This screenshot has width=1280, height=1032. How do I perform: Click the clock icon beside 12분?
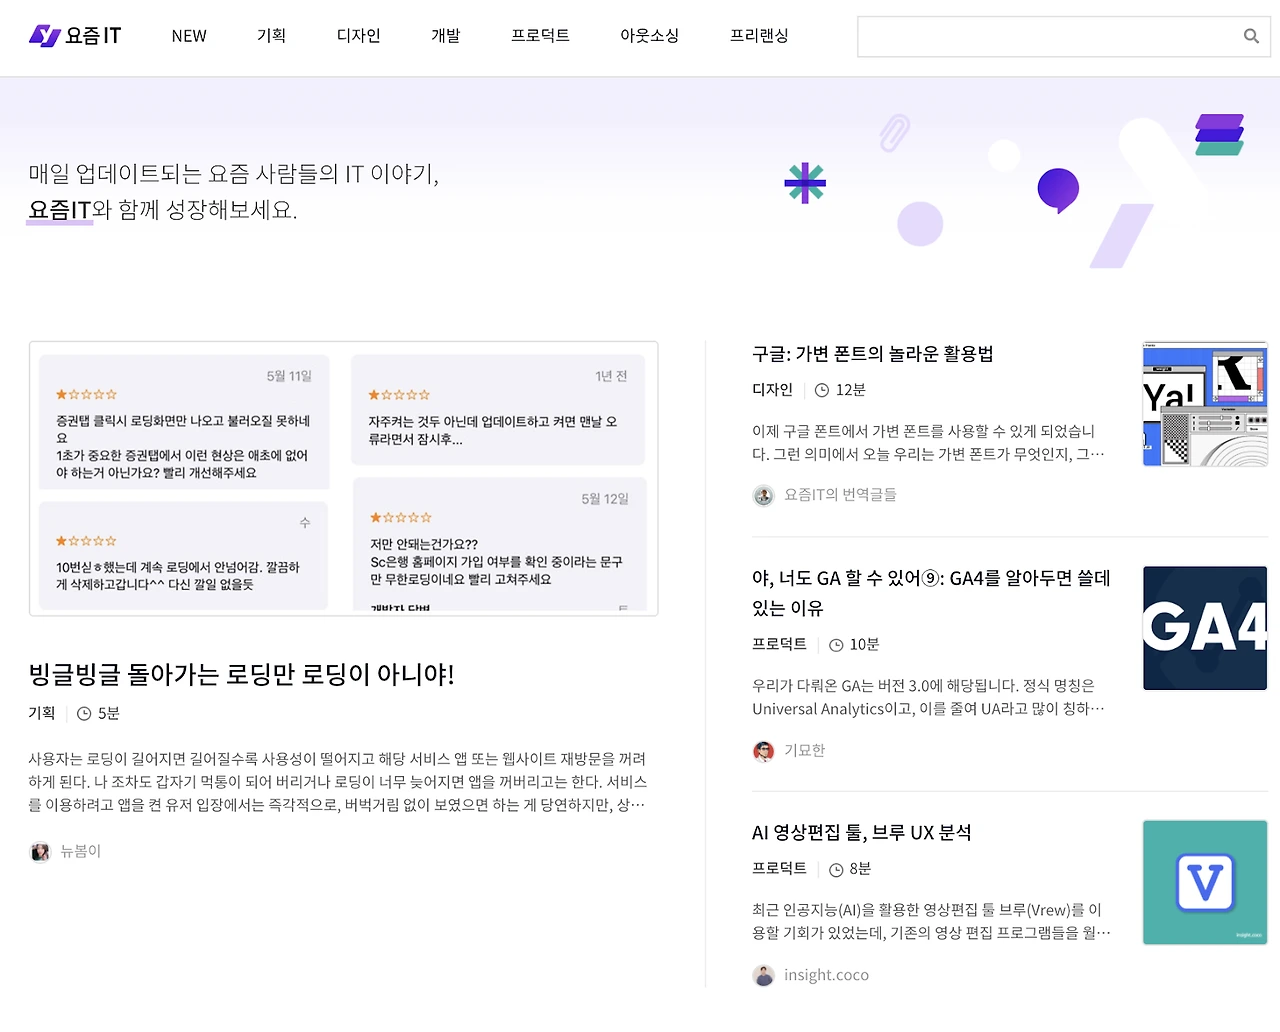pos(822,390)
